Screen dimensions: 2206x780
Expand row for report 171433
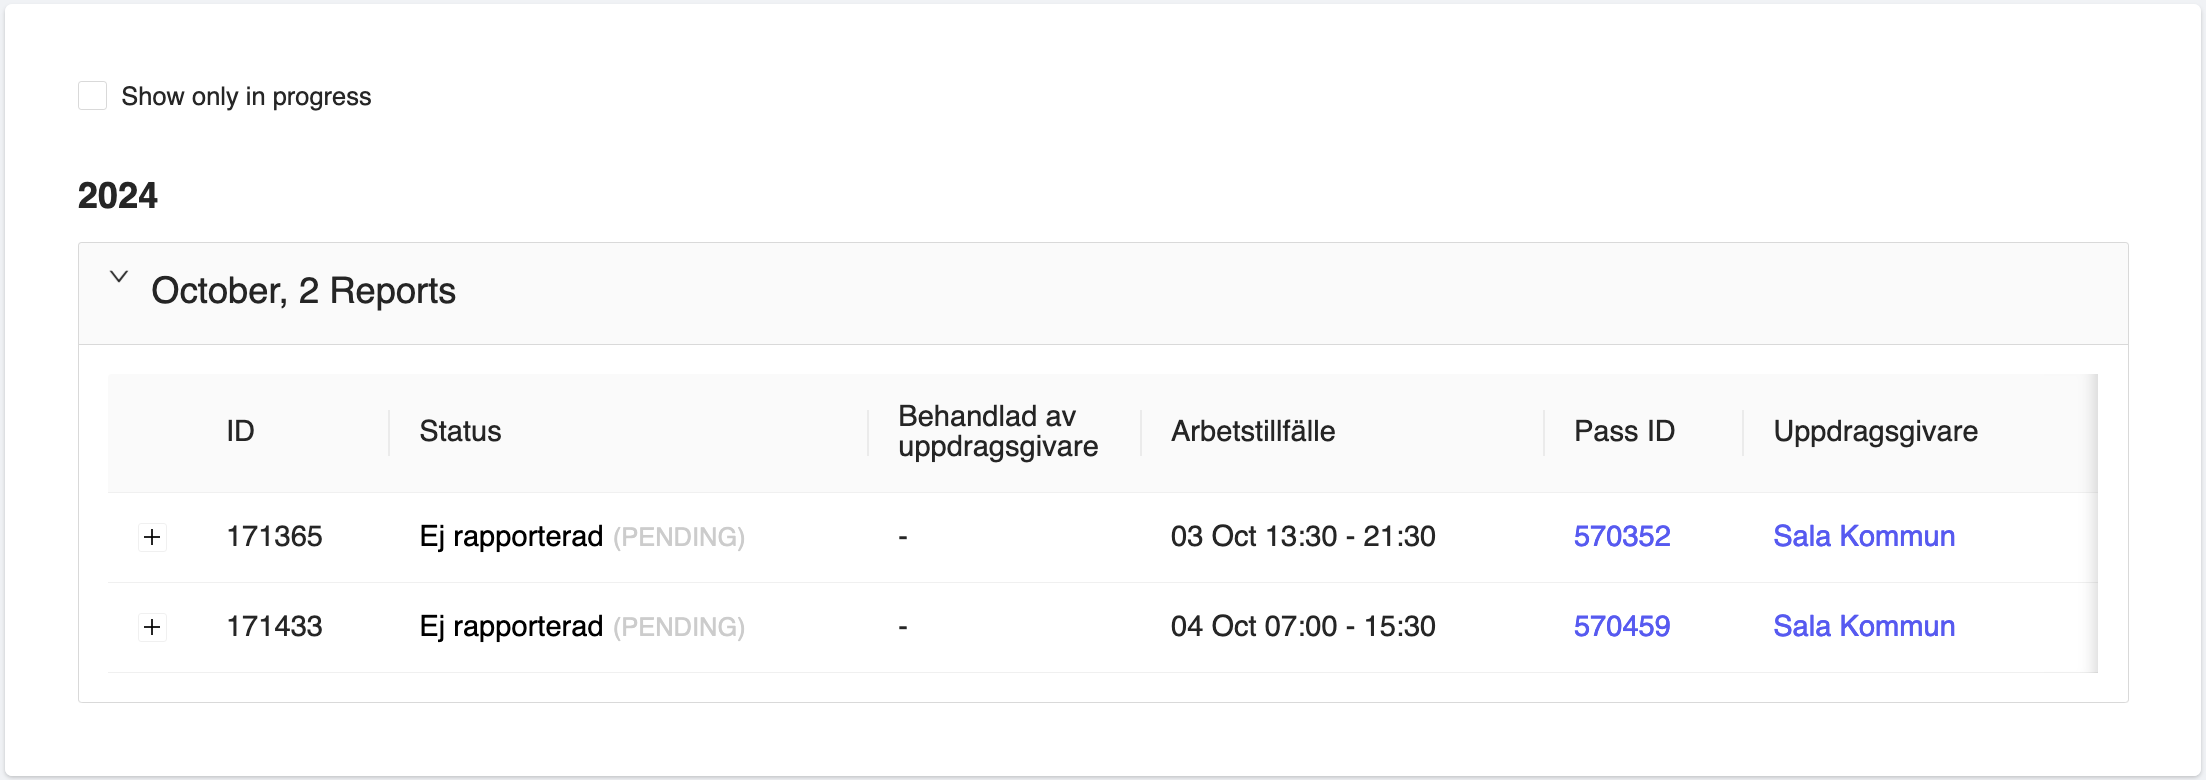click(152, 627)
